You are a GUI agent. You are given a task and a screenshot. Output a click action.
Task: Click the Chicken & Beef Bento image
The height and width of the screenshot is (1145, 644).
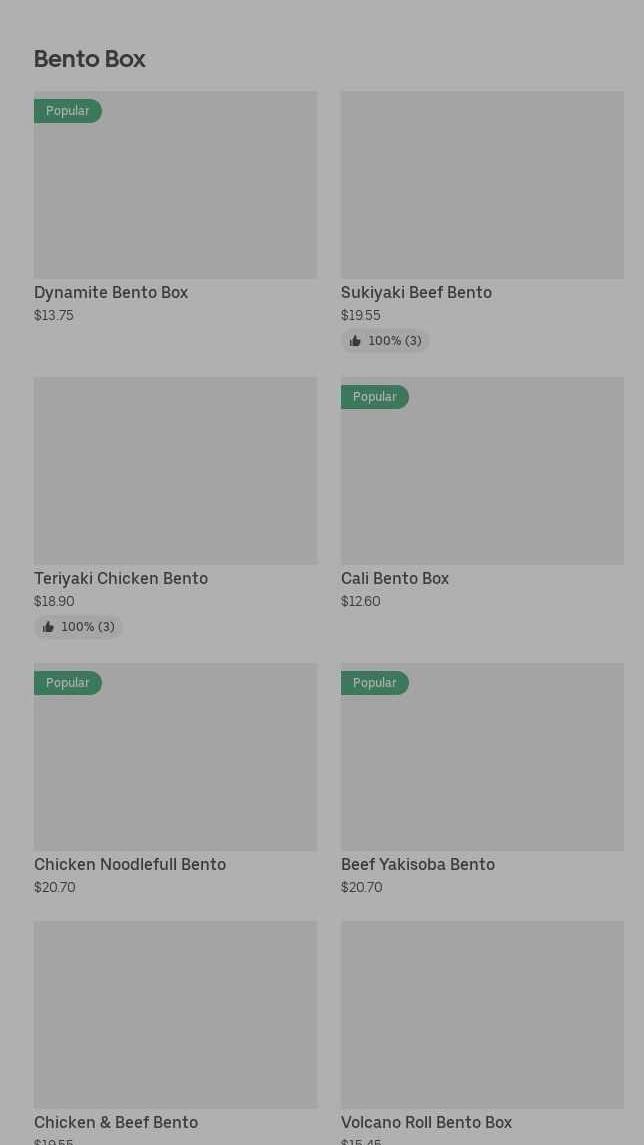pyautogui.click(x=175, y=1014)
